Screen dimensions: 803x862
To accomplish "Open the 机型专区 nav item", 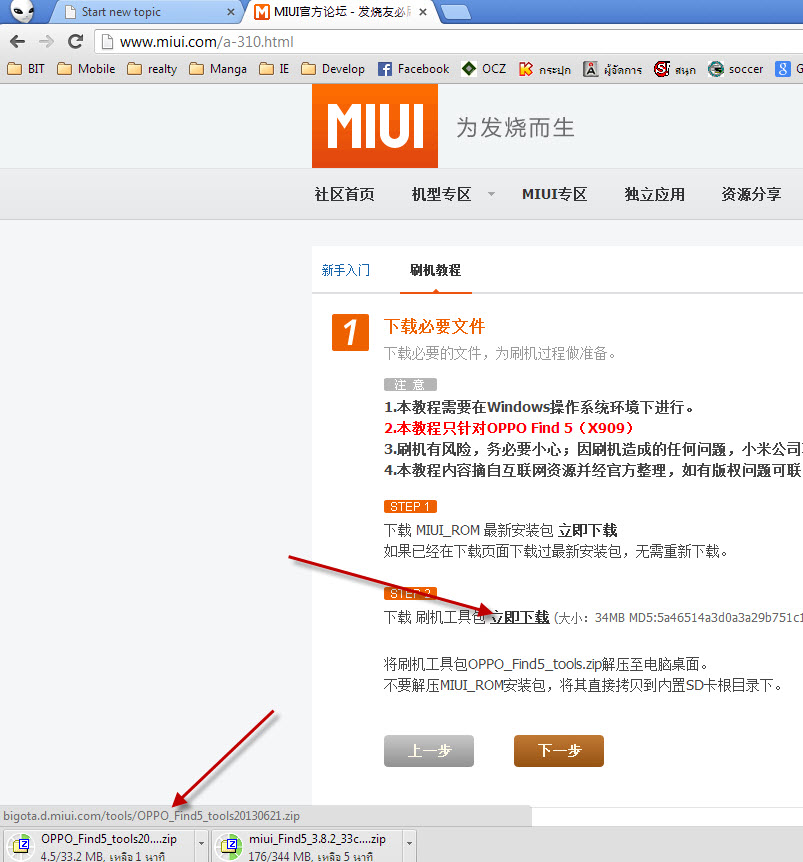I will pyautogui.click(x=441, y=194).
